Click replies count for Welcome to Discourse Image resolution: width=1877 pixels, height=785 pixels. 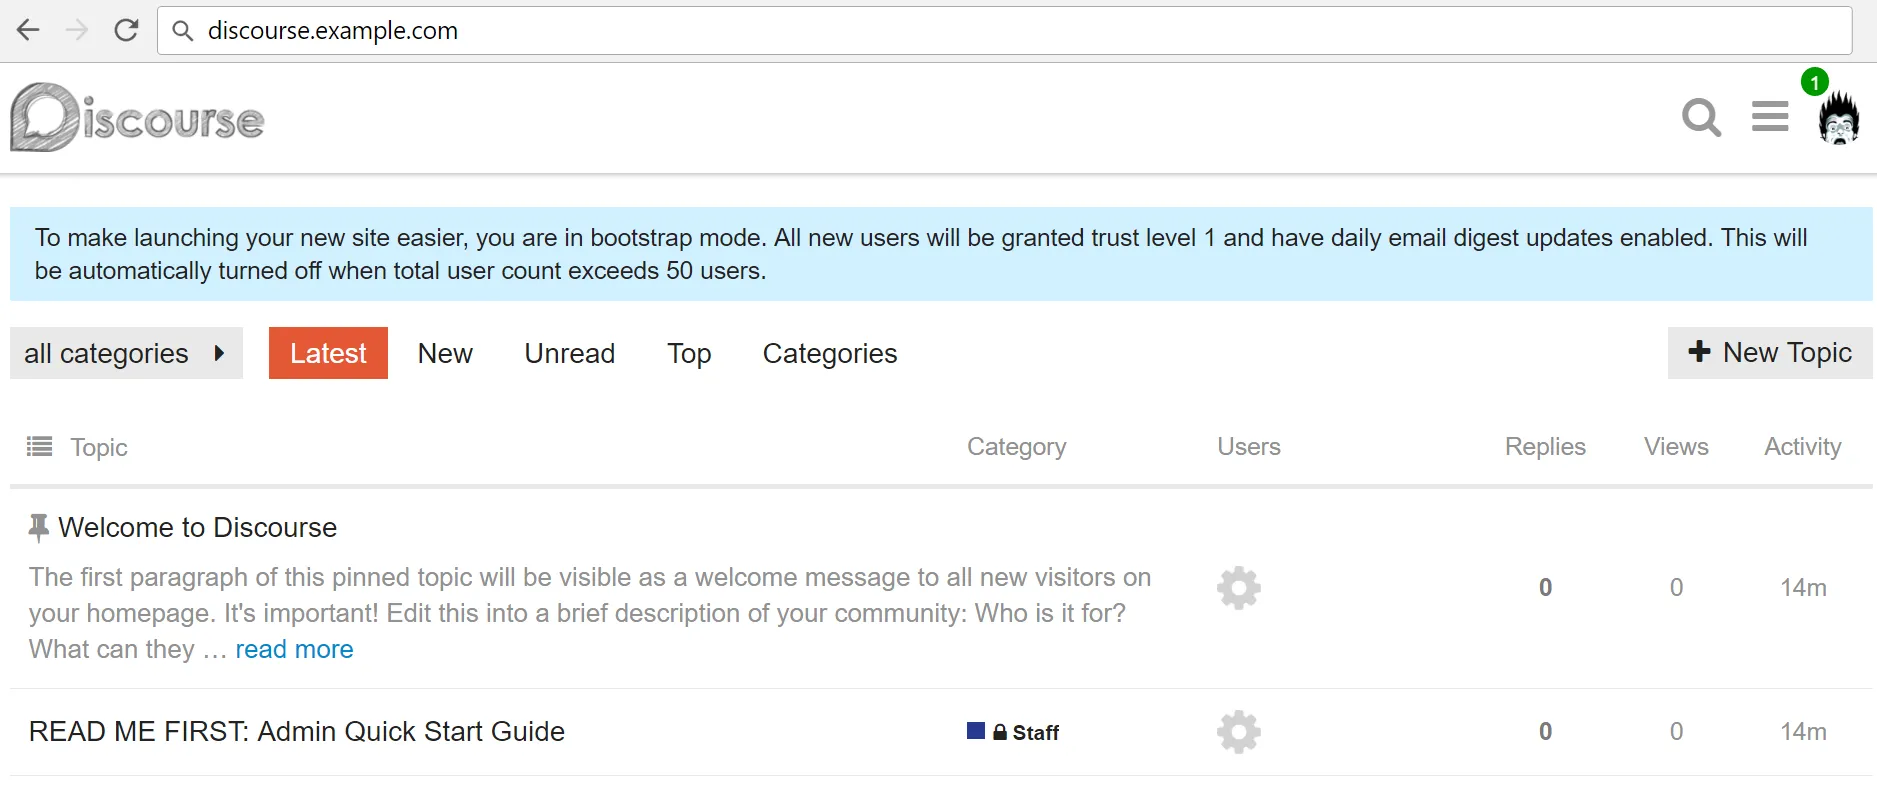pos(1545,587)
